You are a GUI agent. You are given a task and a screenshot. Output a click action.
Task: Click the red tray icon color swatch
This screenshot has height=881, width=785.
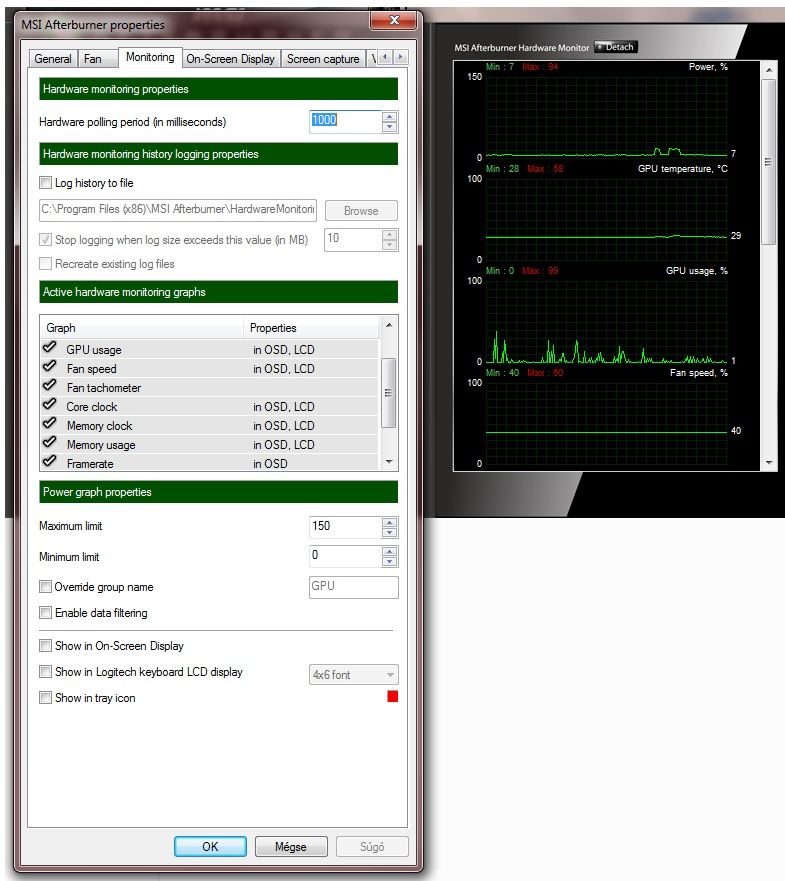click(393, 697)
